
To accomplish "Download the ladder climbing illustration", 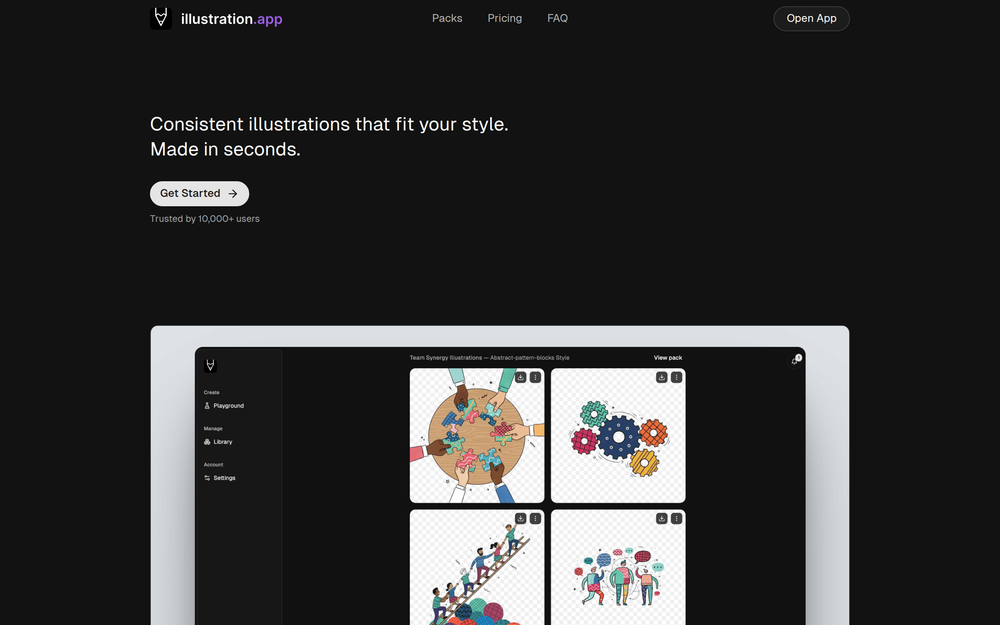I will pos(520,518).
